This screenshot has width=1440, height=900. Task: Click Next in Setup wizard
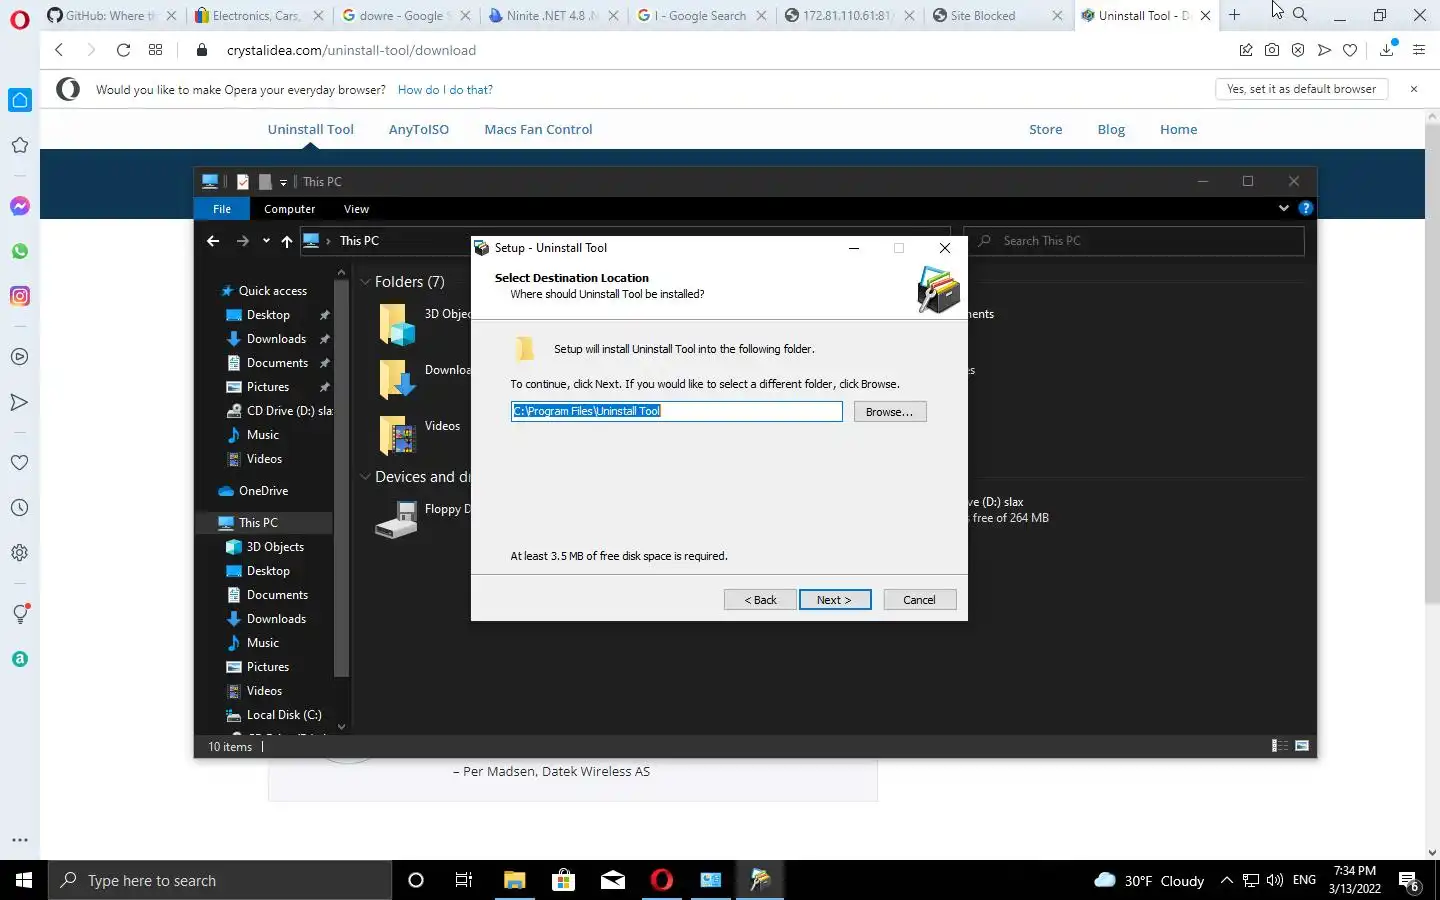point(835,600)
